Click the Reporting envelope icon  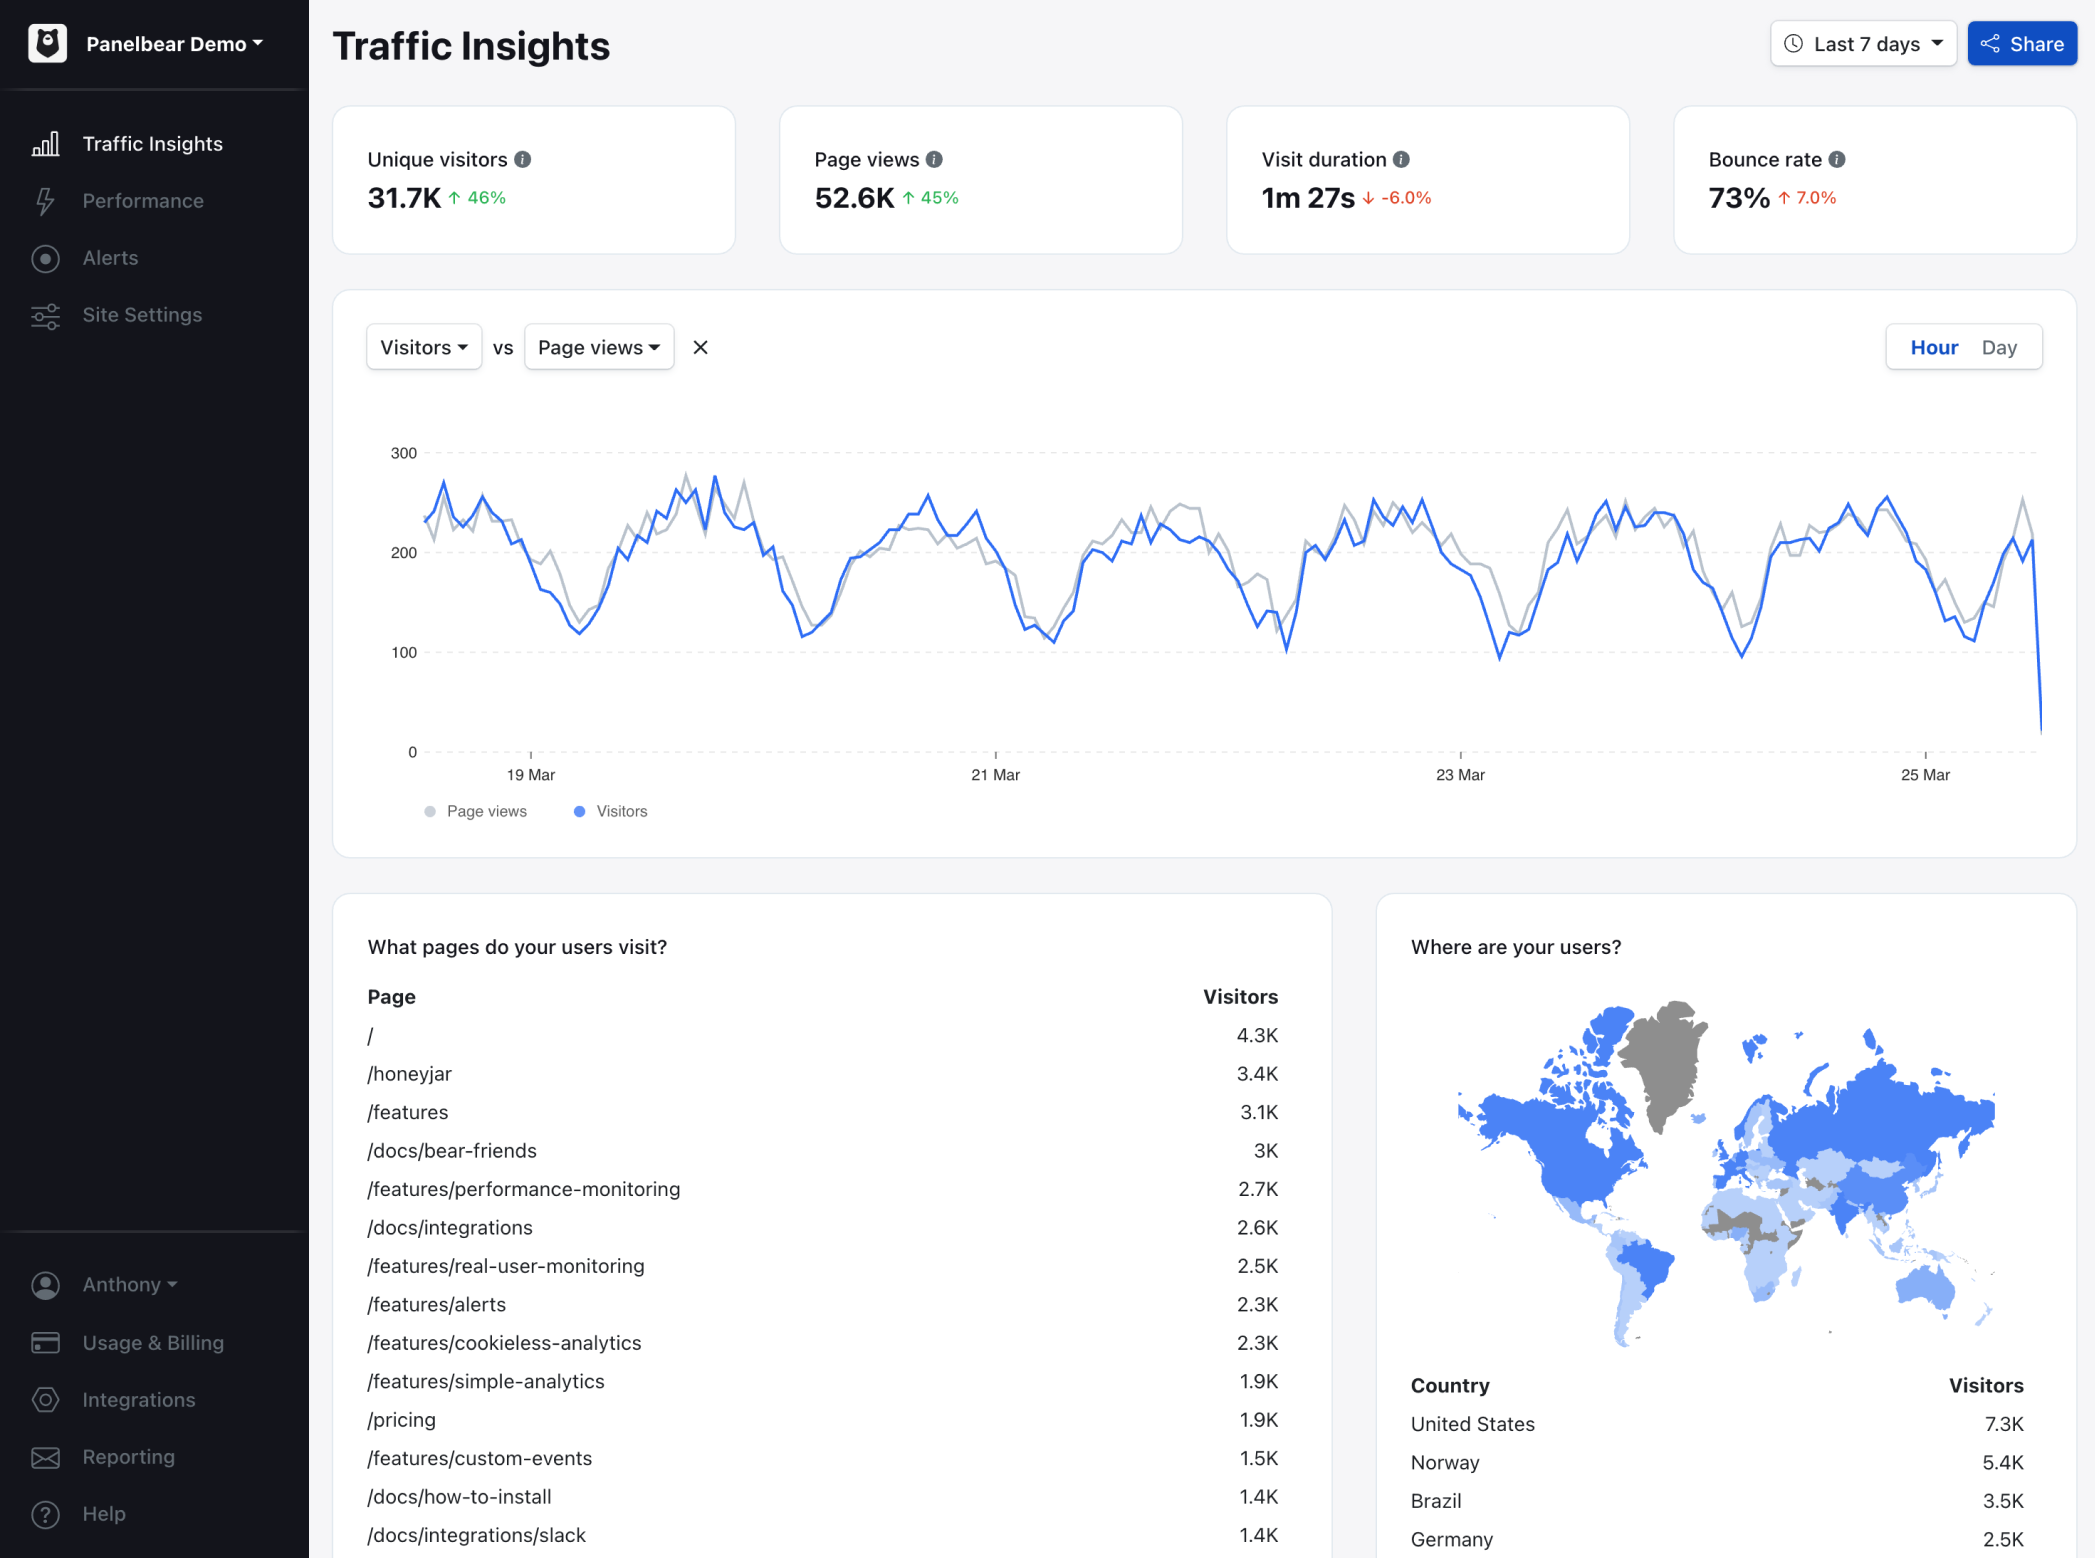pyautogui.click(x=45, y=1457)
